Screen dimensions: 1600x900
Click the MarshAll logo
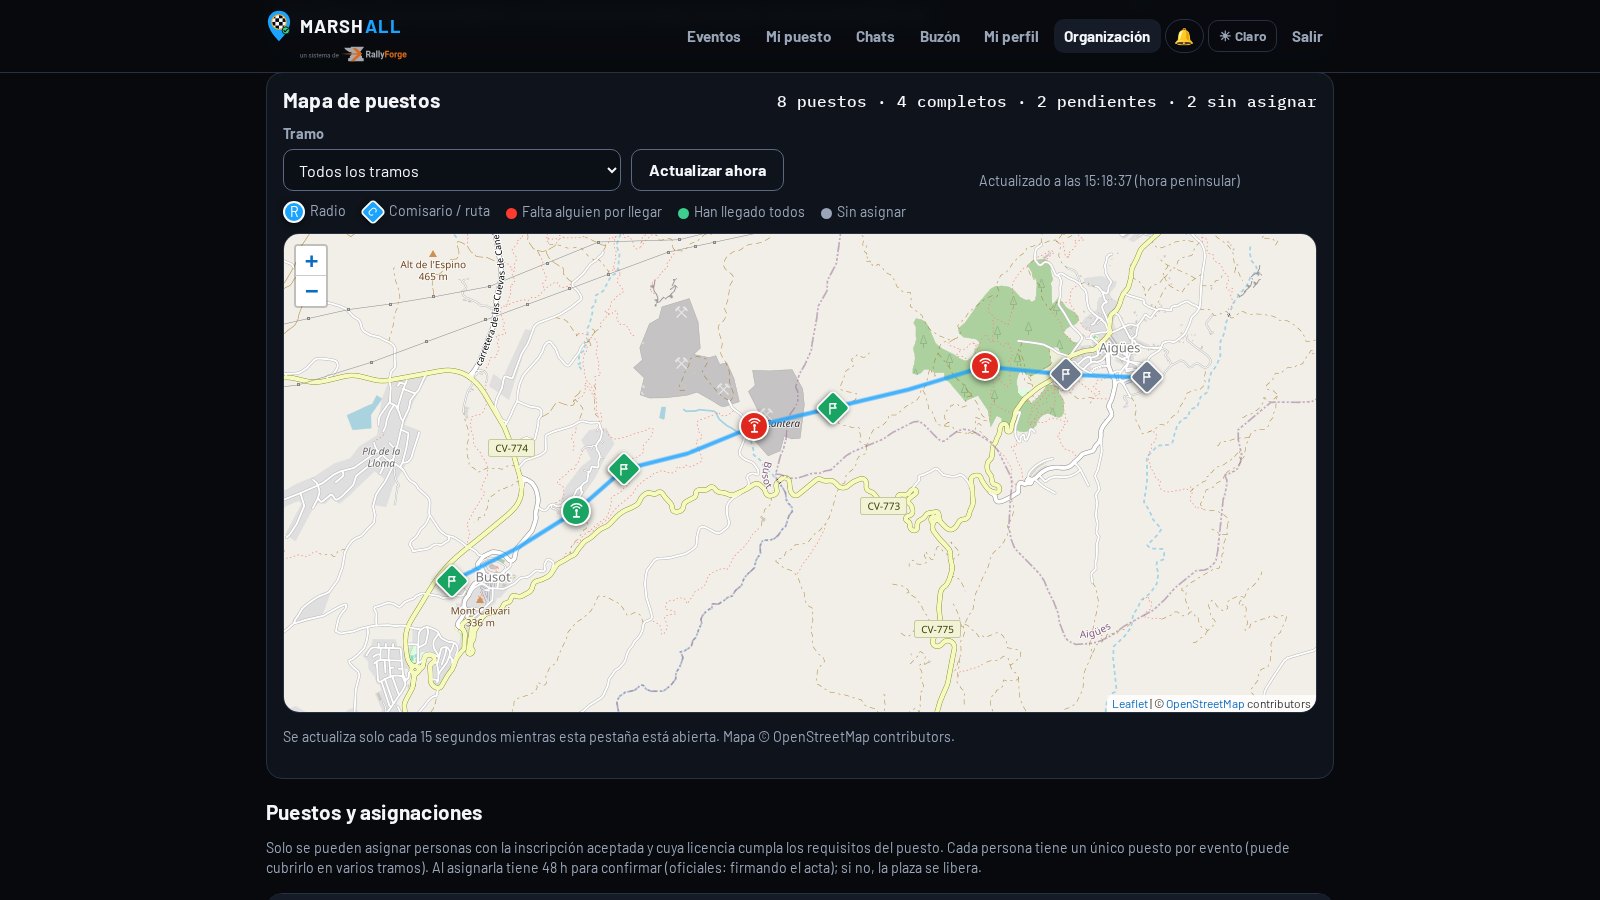click(x=337, y=36)
